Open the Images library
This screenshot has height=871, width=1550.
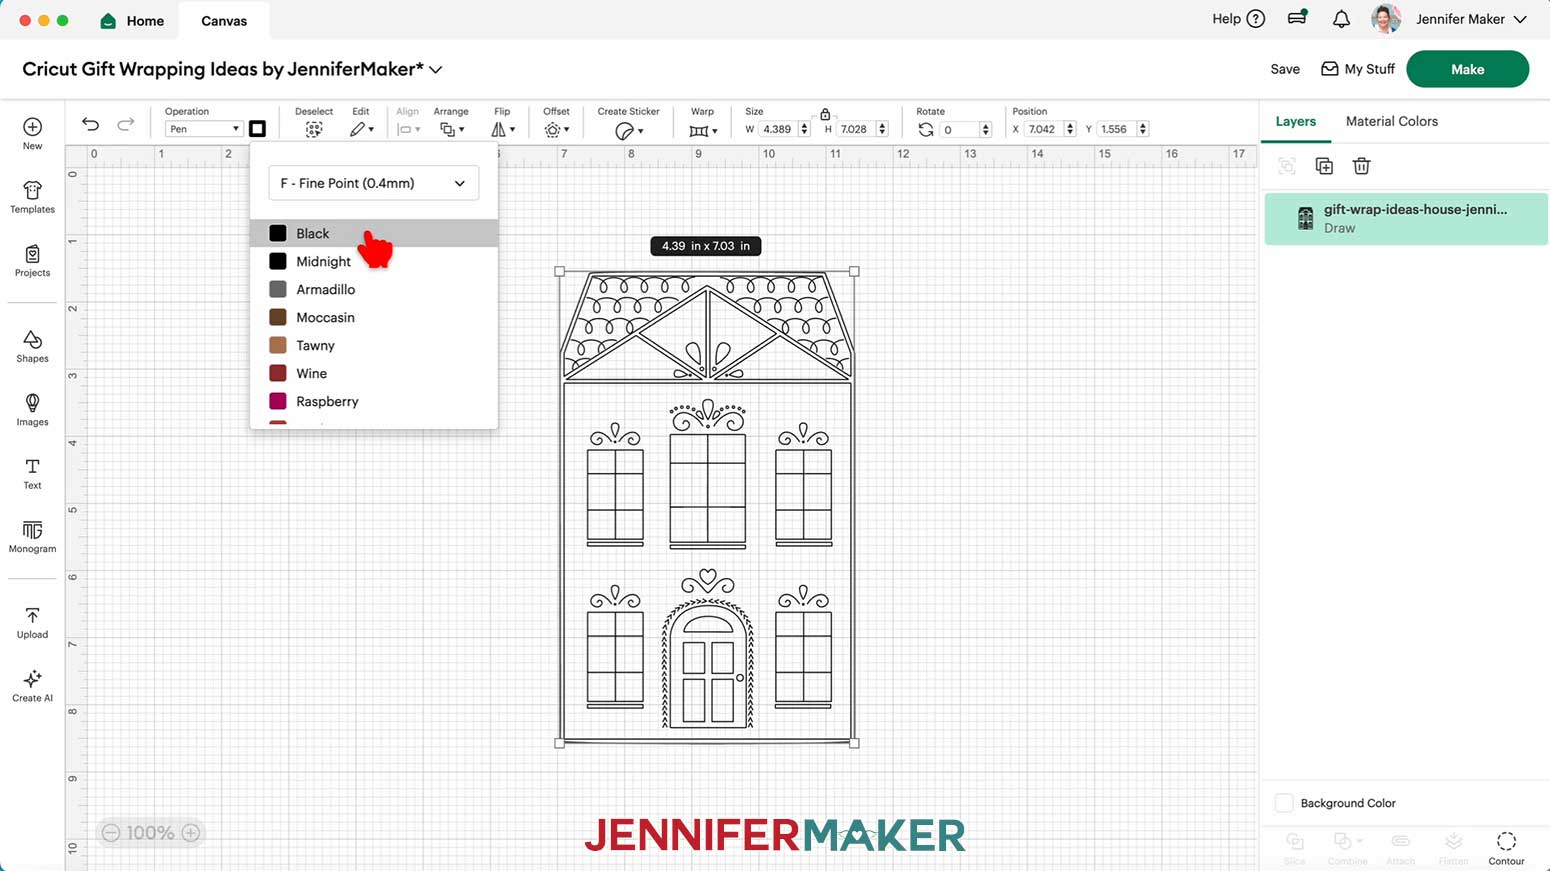[32, 403]
